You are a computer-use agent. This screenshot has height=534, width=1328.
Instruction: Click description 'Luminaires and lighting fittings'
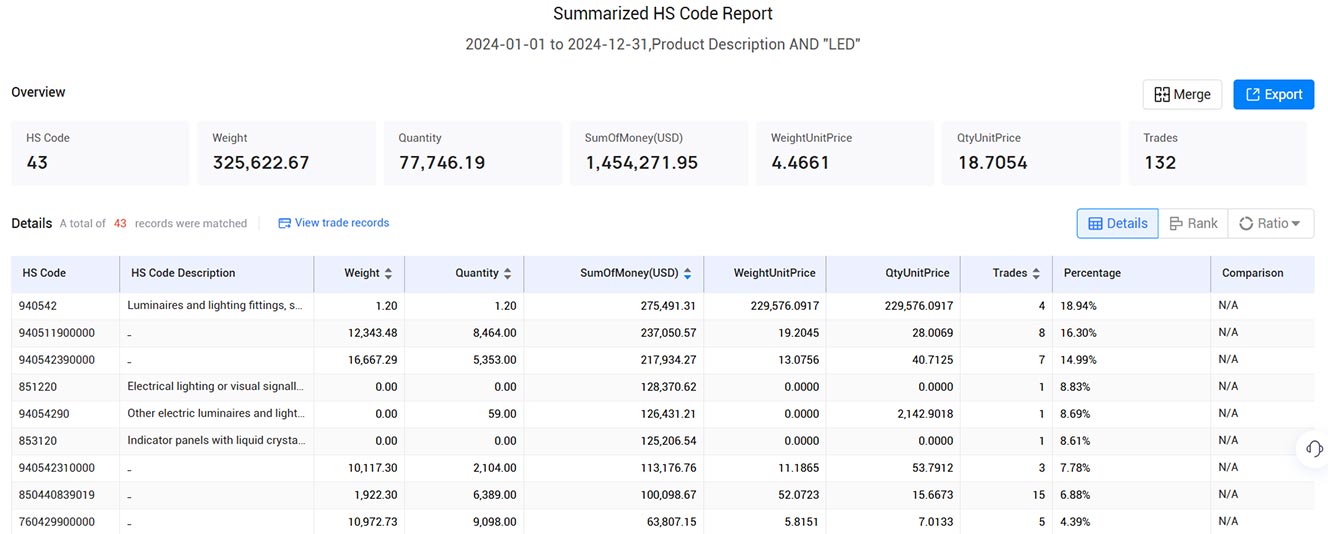[214, 306]
